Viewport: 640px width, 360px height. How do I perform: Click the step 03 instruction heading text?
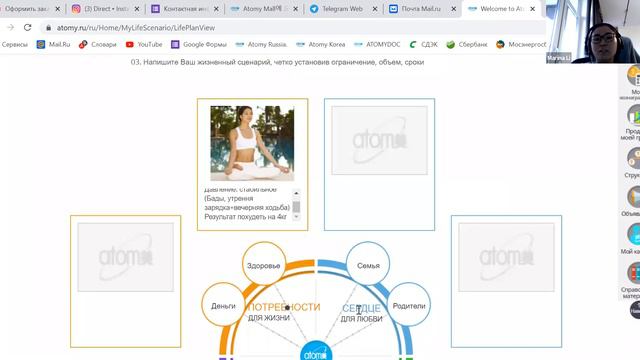point(278,62)
